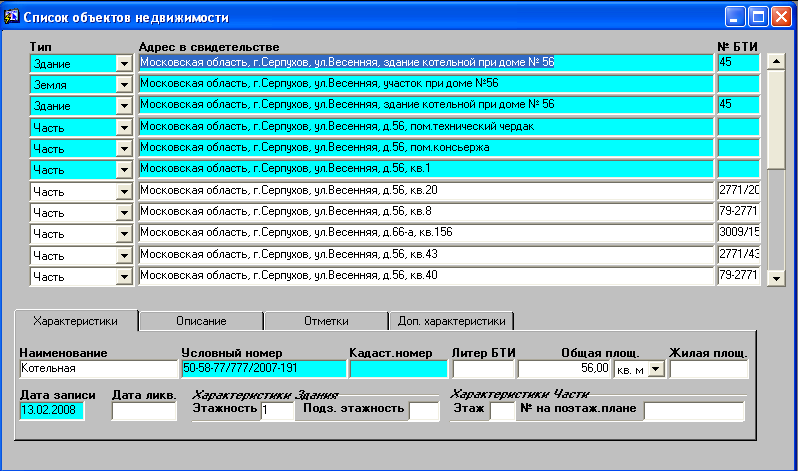Expand the Тип dropdown for the кв.43 row
Image resolution: width=798 pixels, height=471 pixels.
pos(124,255)
